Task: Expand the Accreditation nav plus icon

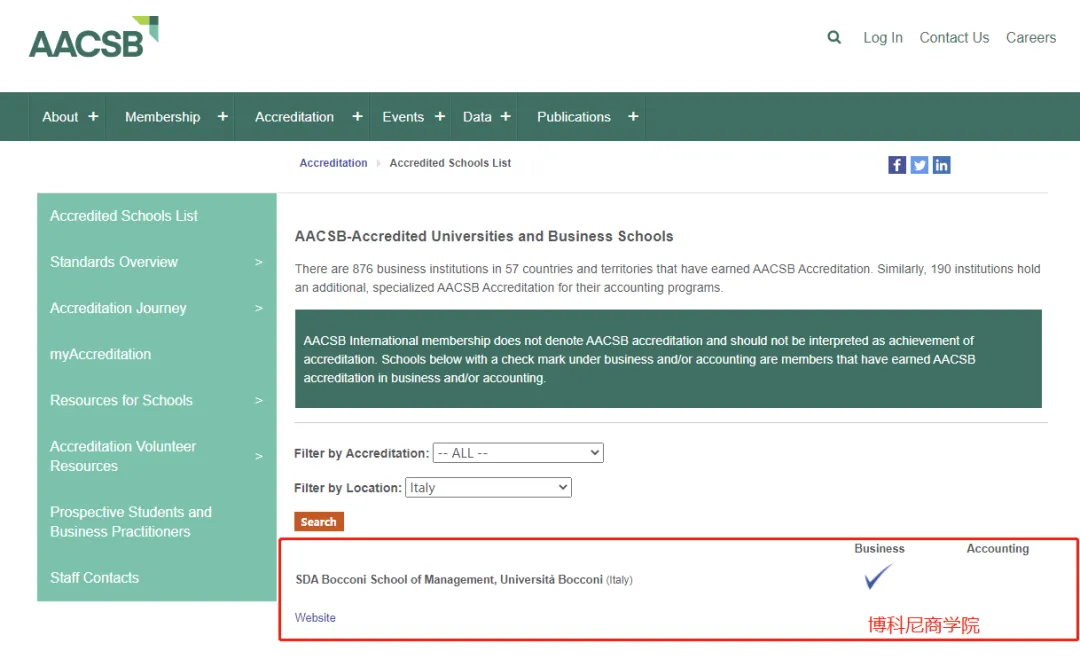Action: pyautogui.click(x=357, y=117)
